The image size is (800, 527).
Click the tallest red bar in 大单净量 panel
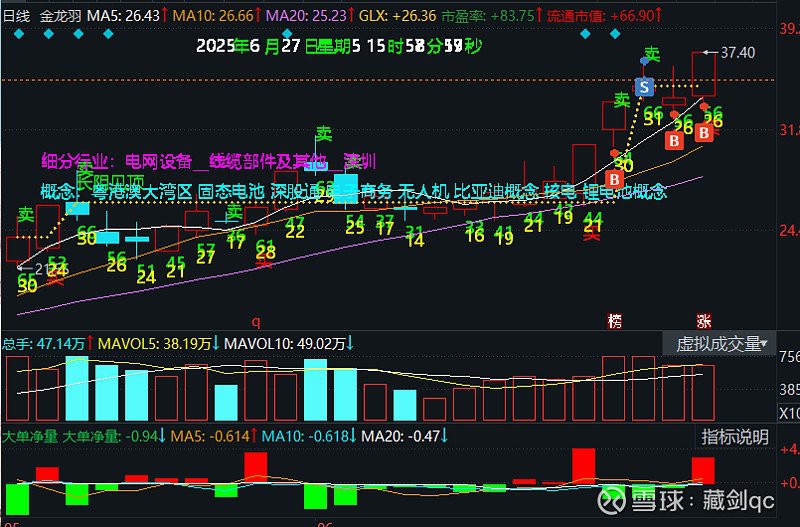pos(584,466)
